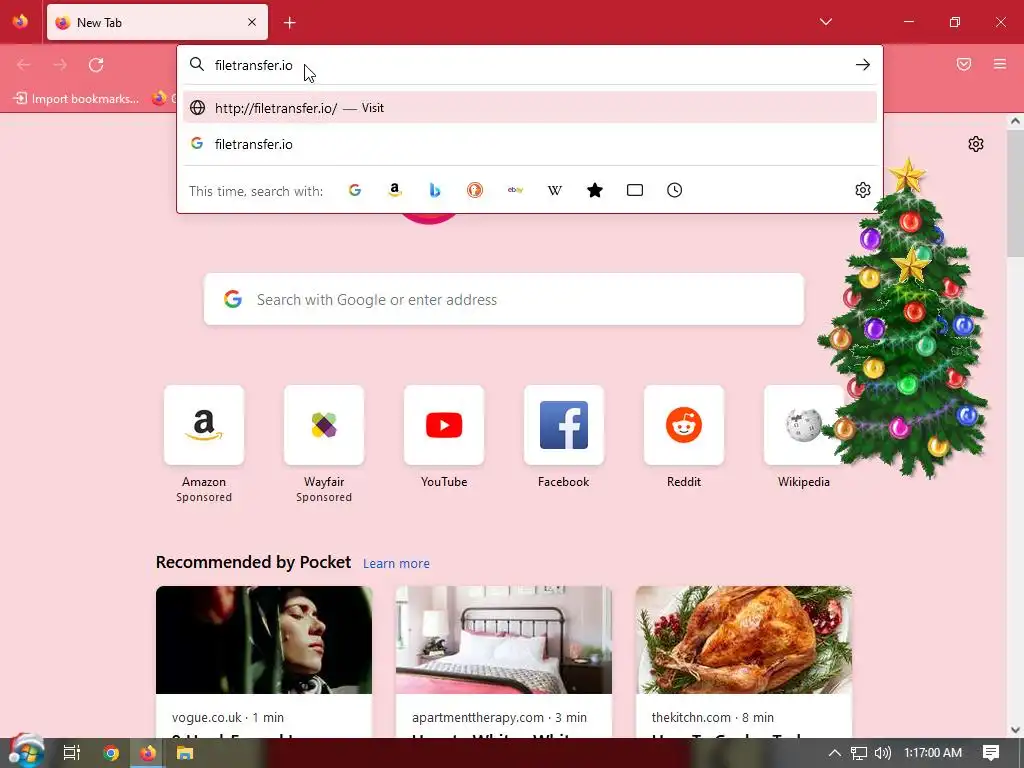The width and height of the screenshot is (1024, 768).
Task: Search with DuckDuckGo from the one-off row
Action: [x=475, y=190]
